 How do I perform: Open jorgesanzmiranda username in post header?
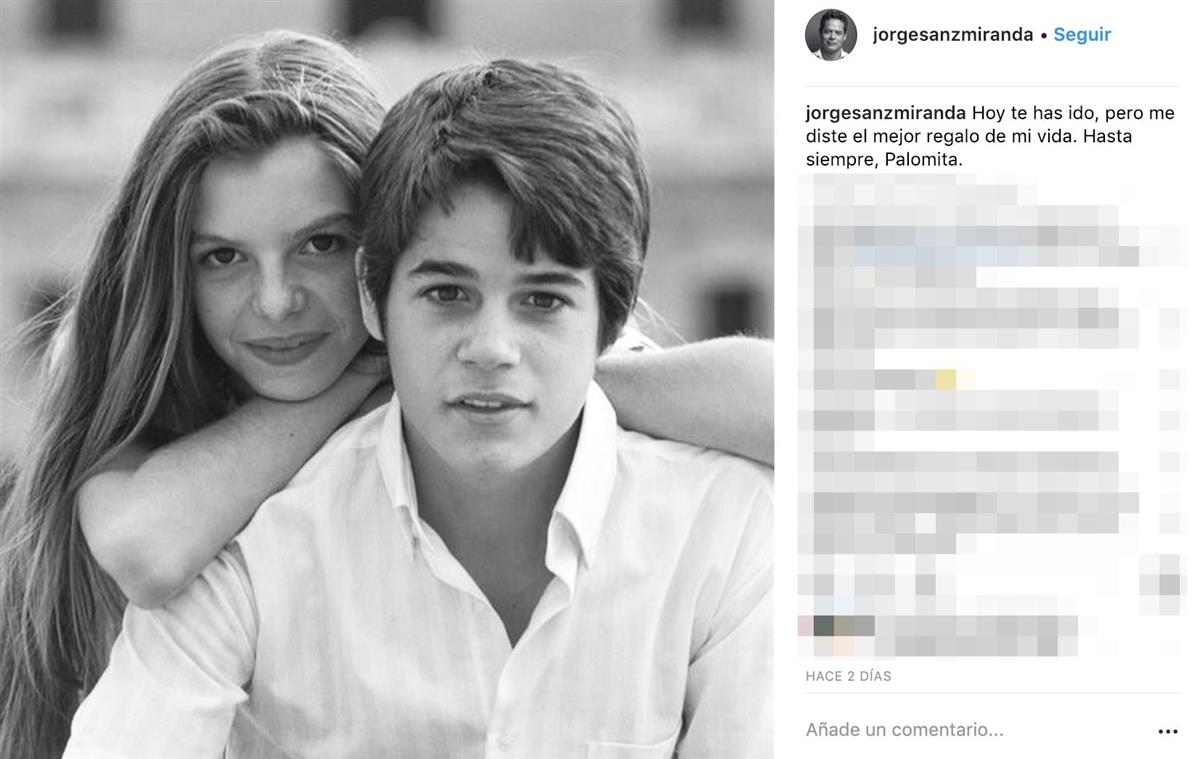pos(953,35)
